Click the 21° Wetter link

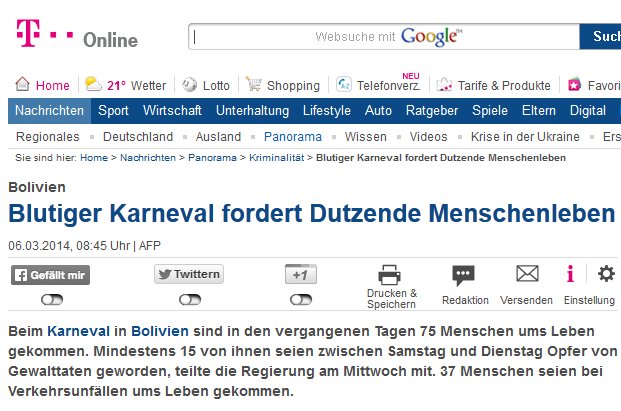pos(136,86)
